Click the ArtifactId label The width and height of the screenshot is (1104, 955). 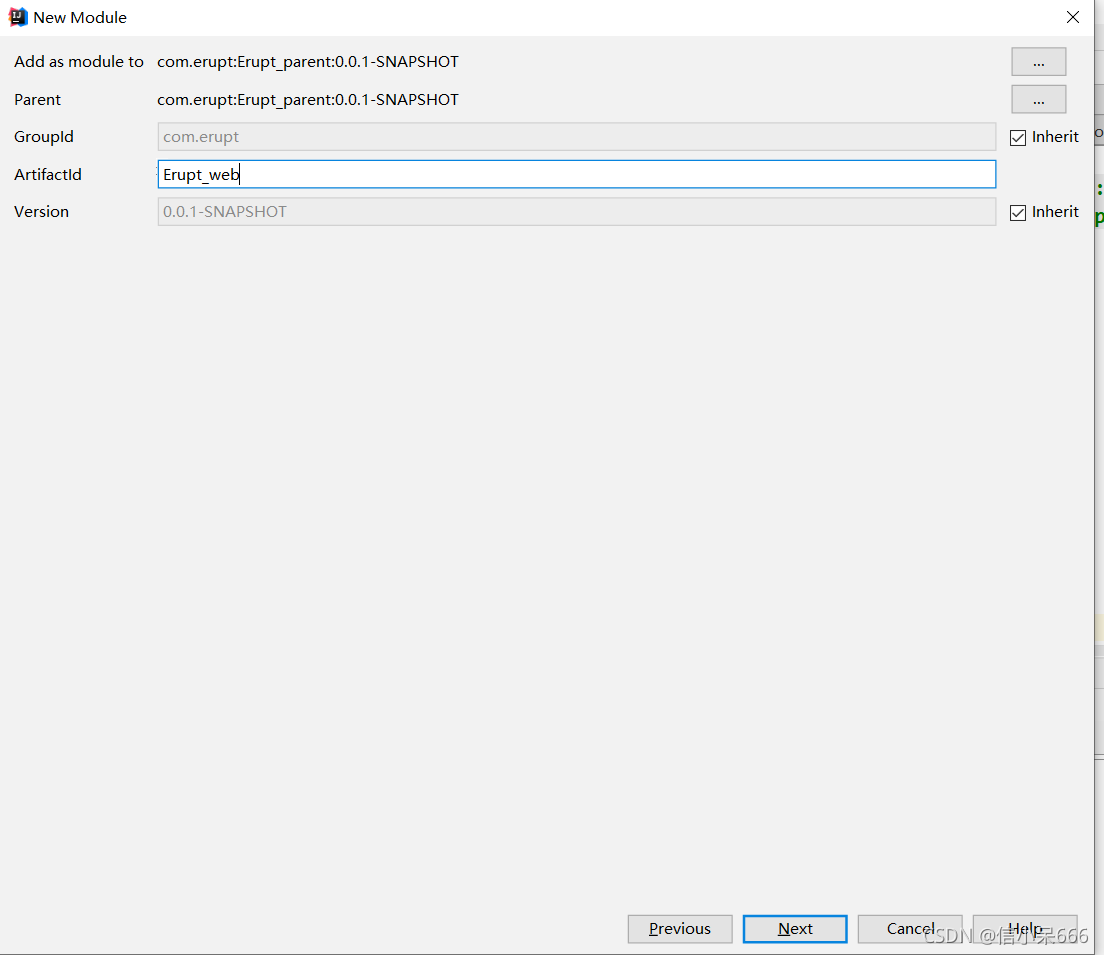click(x=48, y=174)
